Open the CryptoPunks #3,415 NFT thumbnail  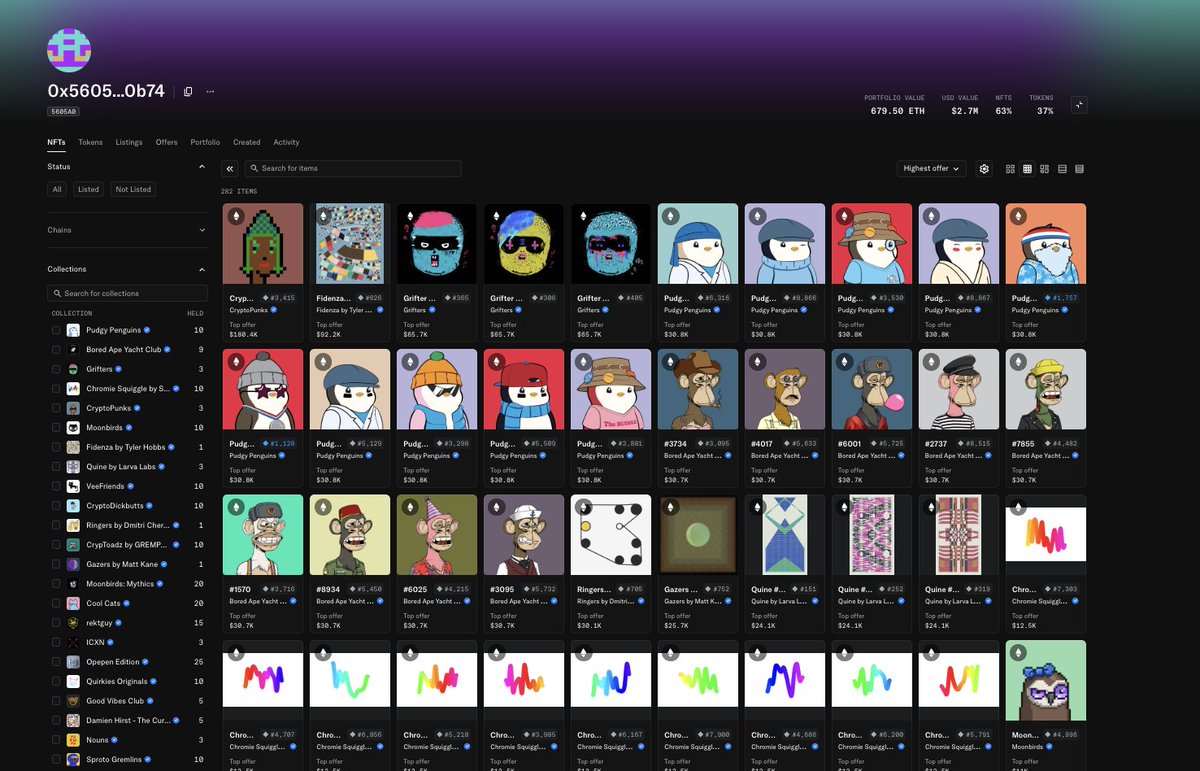point(263,243)
